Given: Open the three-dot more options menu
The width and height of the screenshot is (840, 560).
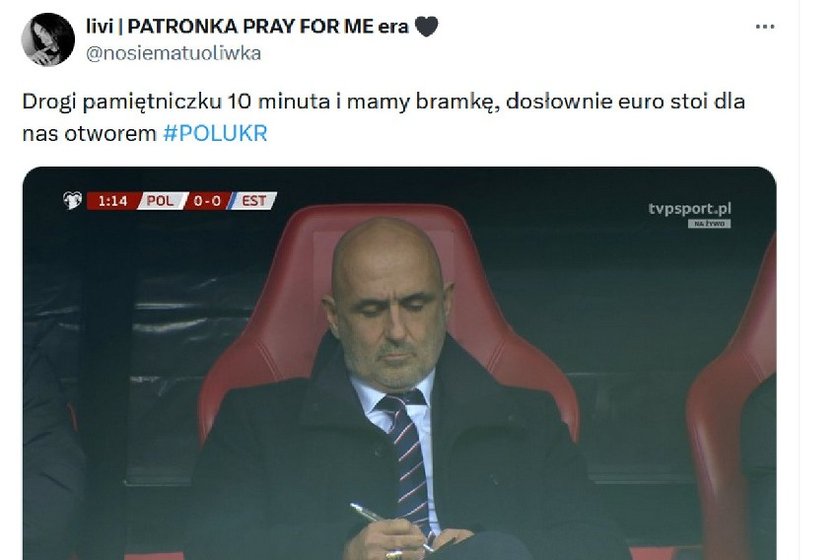Looking at the screenshot, I should 764,26.
